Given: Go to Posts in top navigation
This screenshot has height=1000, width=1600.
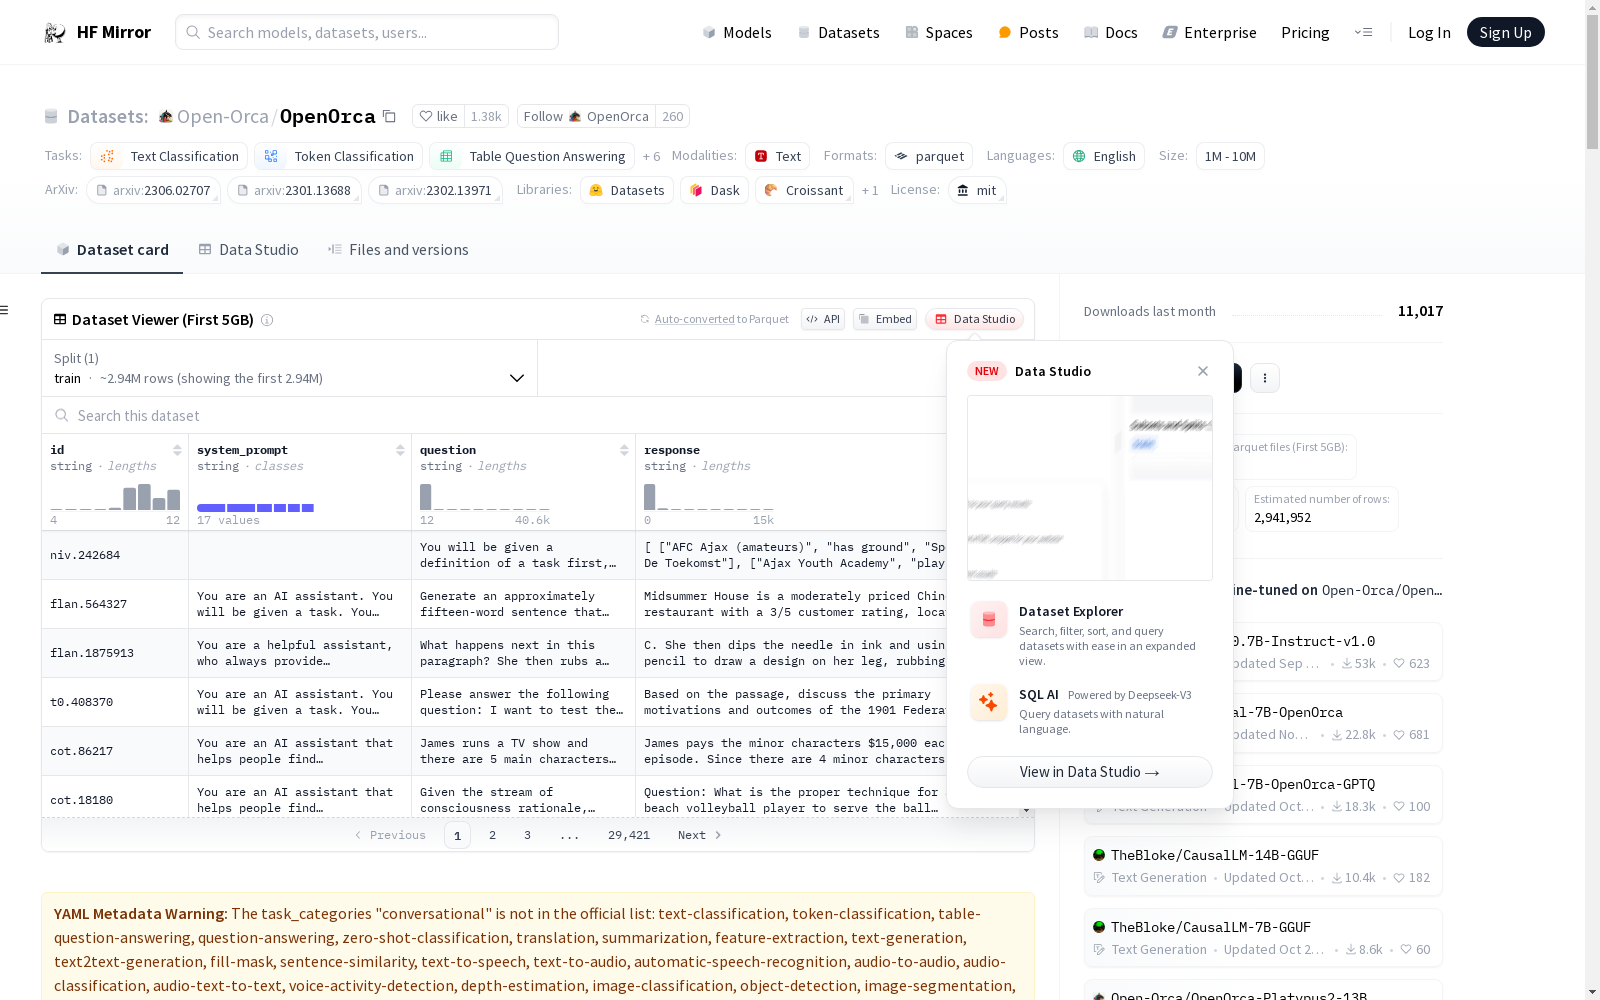Looking at the screenshot, I should coord(1028,33).
